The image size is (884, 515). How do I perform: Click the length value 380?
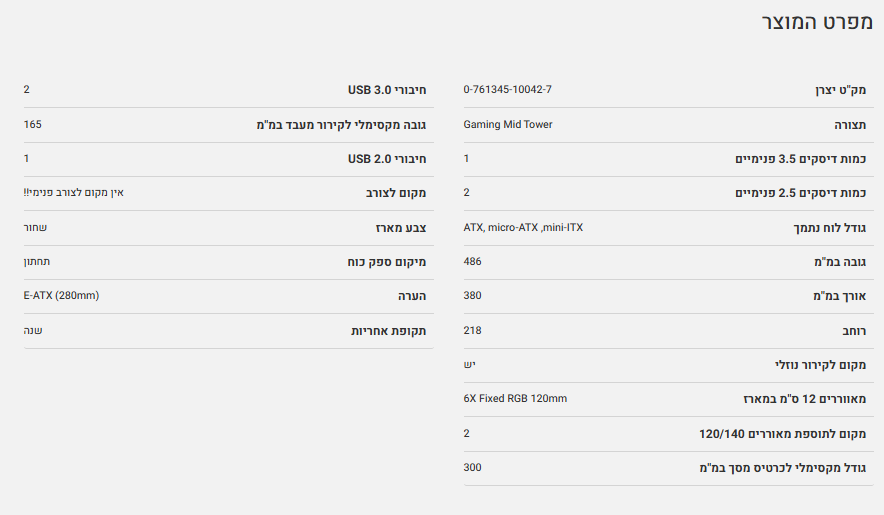point(473,296)
